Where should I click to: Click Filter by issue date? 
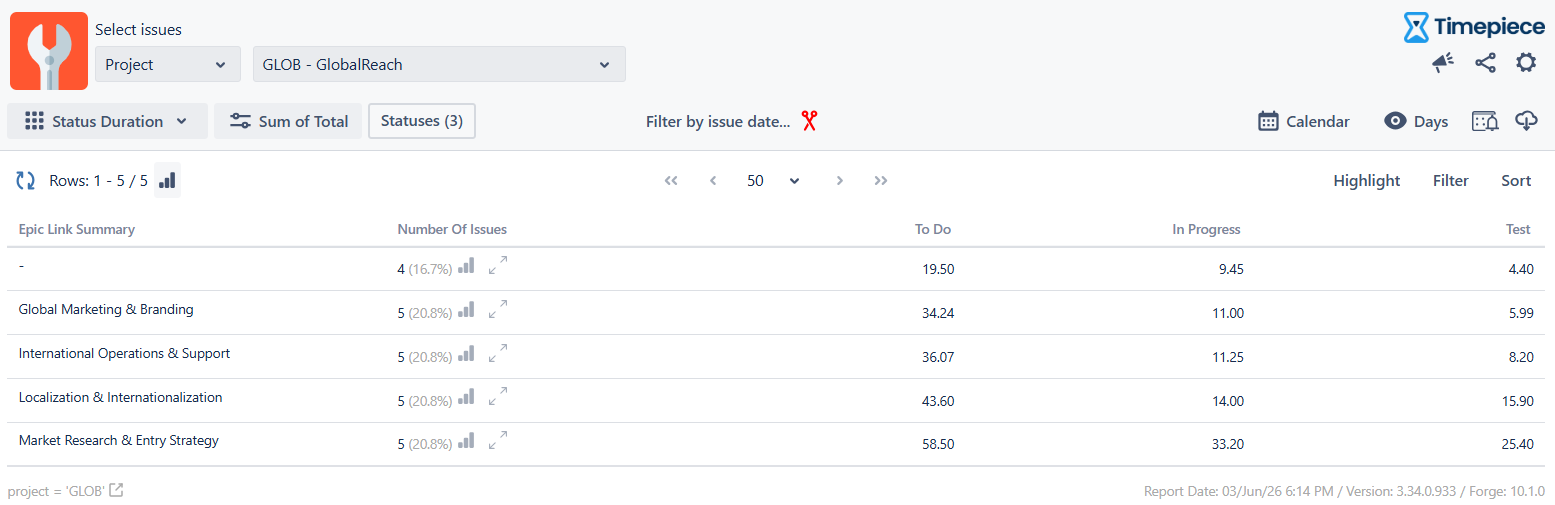click(718, 122)
